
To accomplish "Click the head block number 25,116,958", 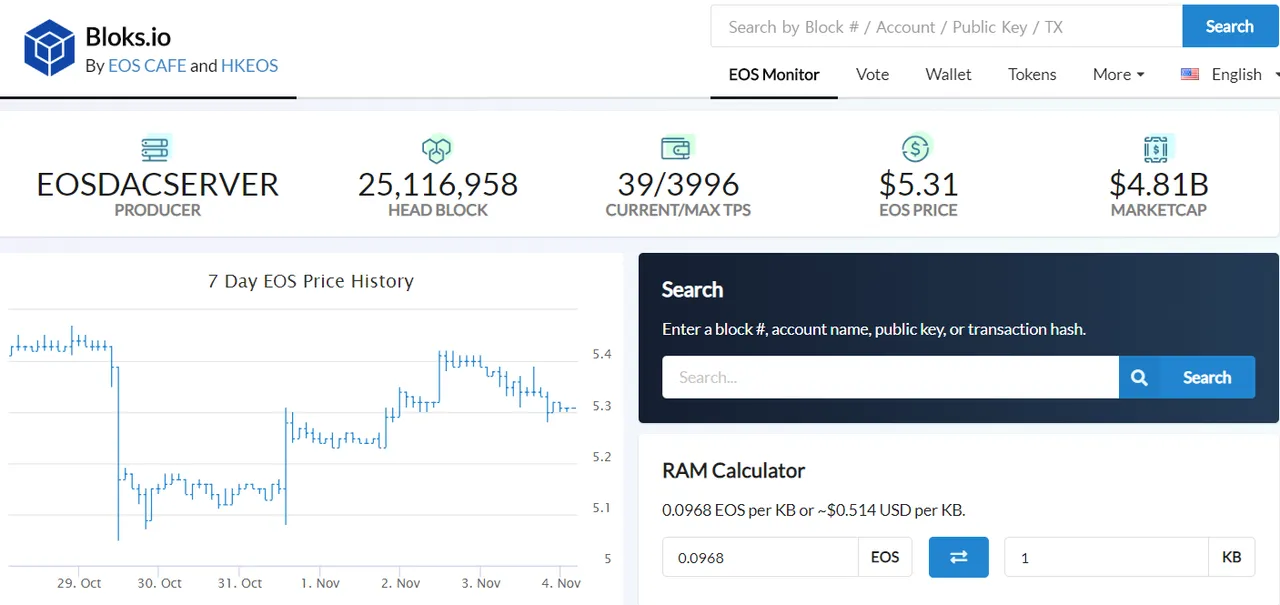I will click(x=438, y=184).
